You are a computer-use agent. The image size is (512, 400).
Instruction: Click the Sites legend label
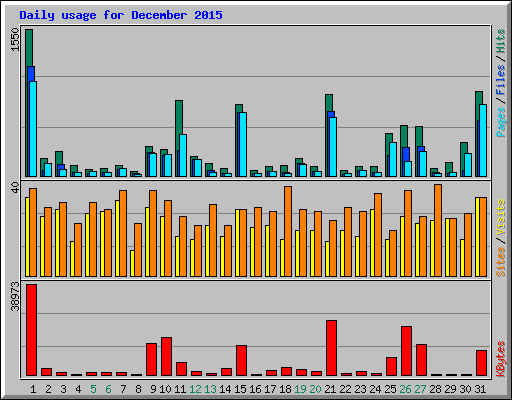click(501, 262)
